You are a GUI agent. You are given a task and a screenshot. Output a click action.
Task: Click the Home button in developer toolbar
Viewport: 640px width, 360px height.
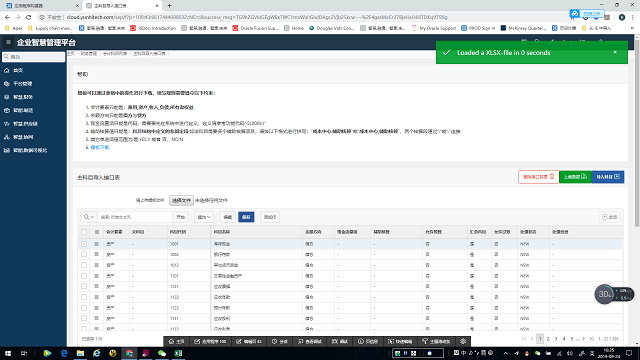click(177, 341)
